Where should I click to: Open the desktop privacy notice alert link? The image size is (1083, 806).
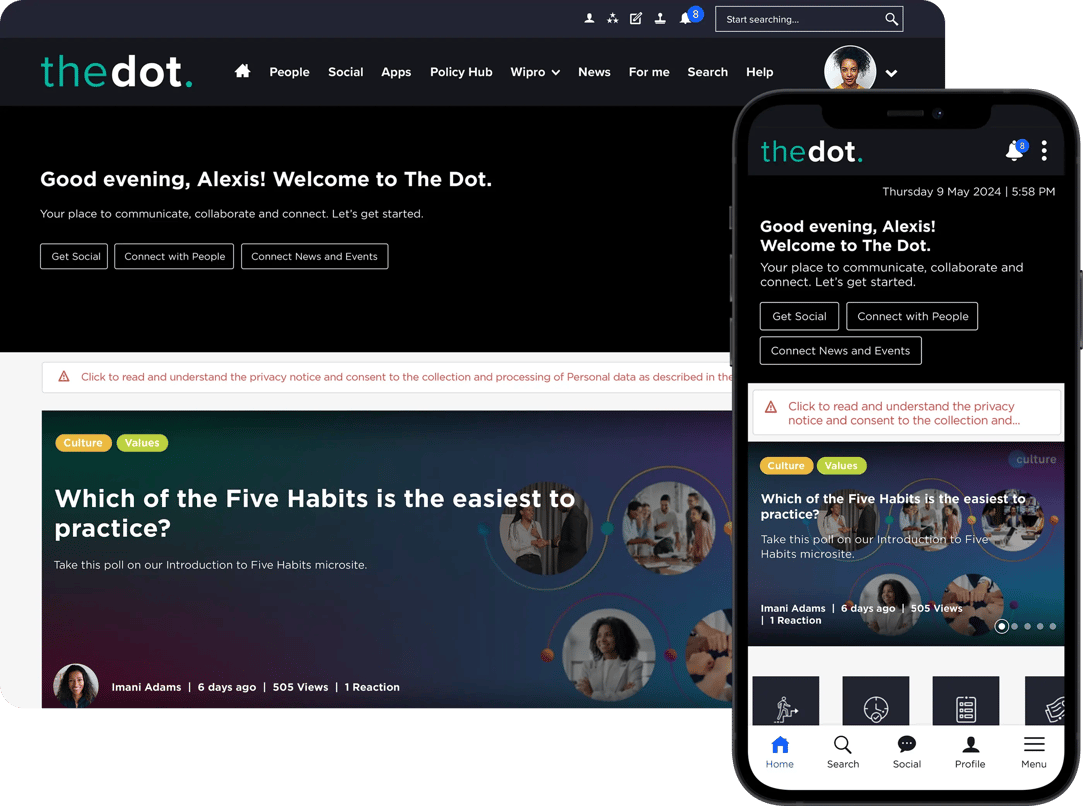(405, 377)
